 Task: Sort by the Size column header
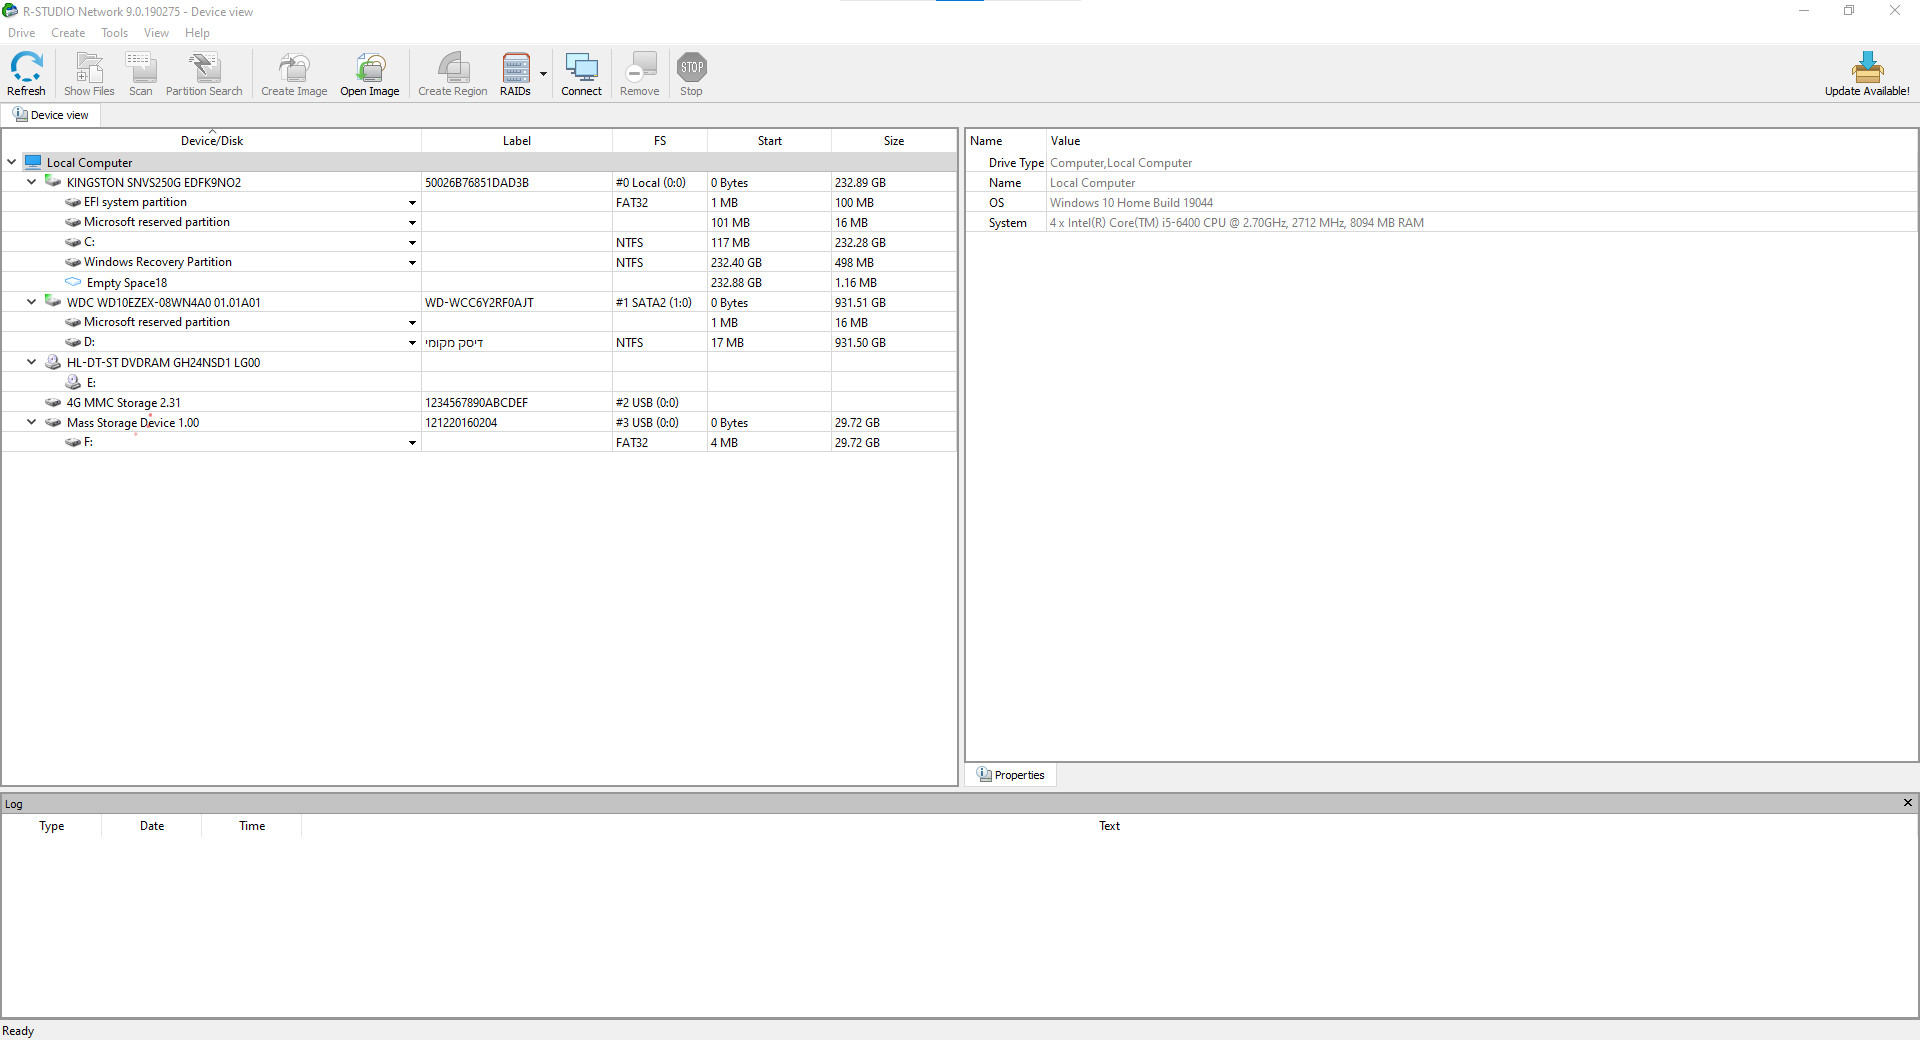pyautogui.click(x=894, y=141)
